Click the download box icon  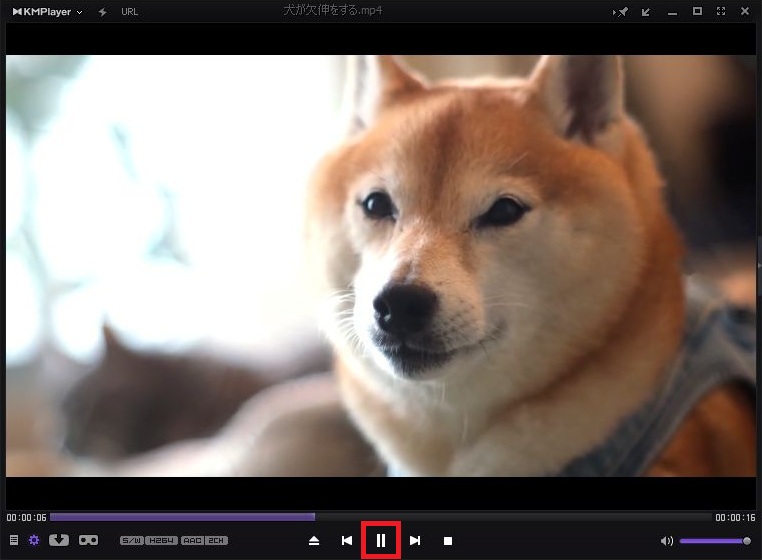[x=59, y=540]
